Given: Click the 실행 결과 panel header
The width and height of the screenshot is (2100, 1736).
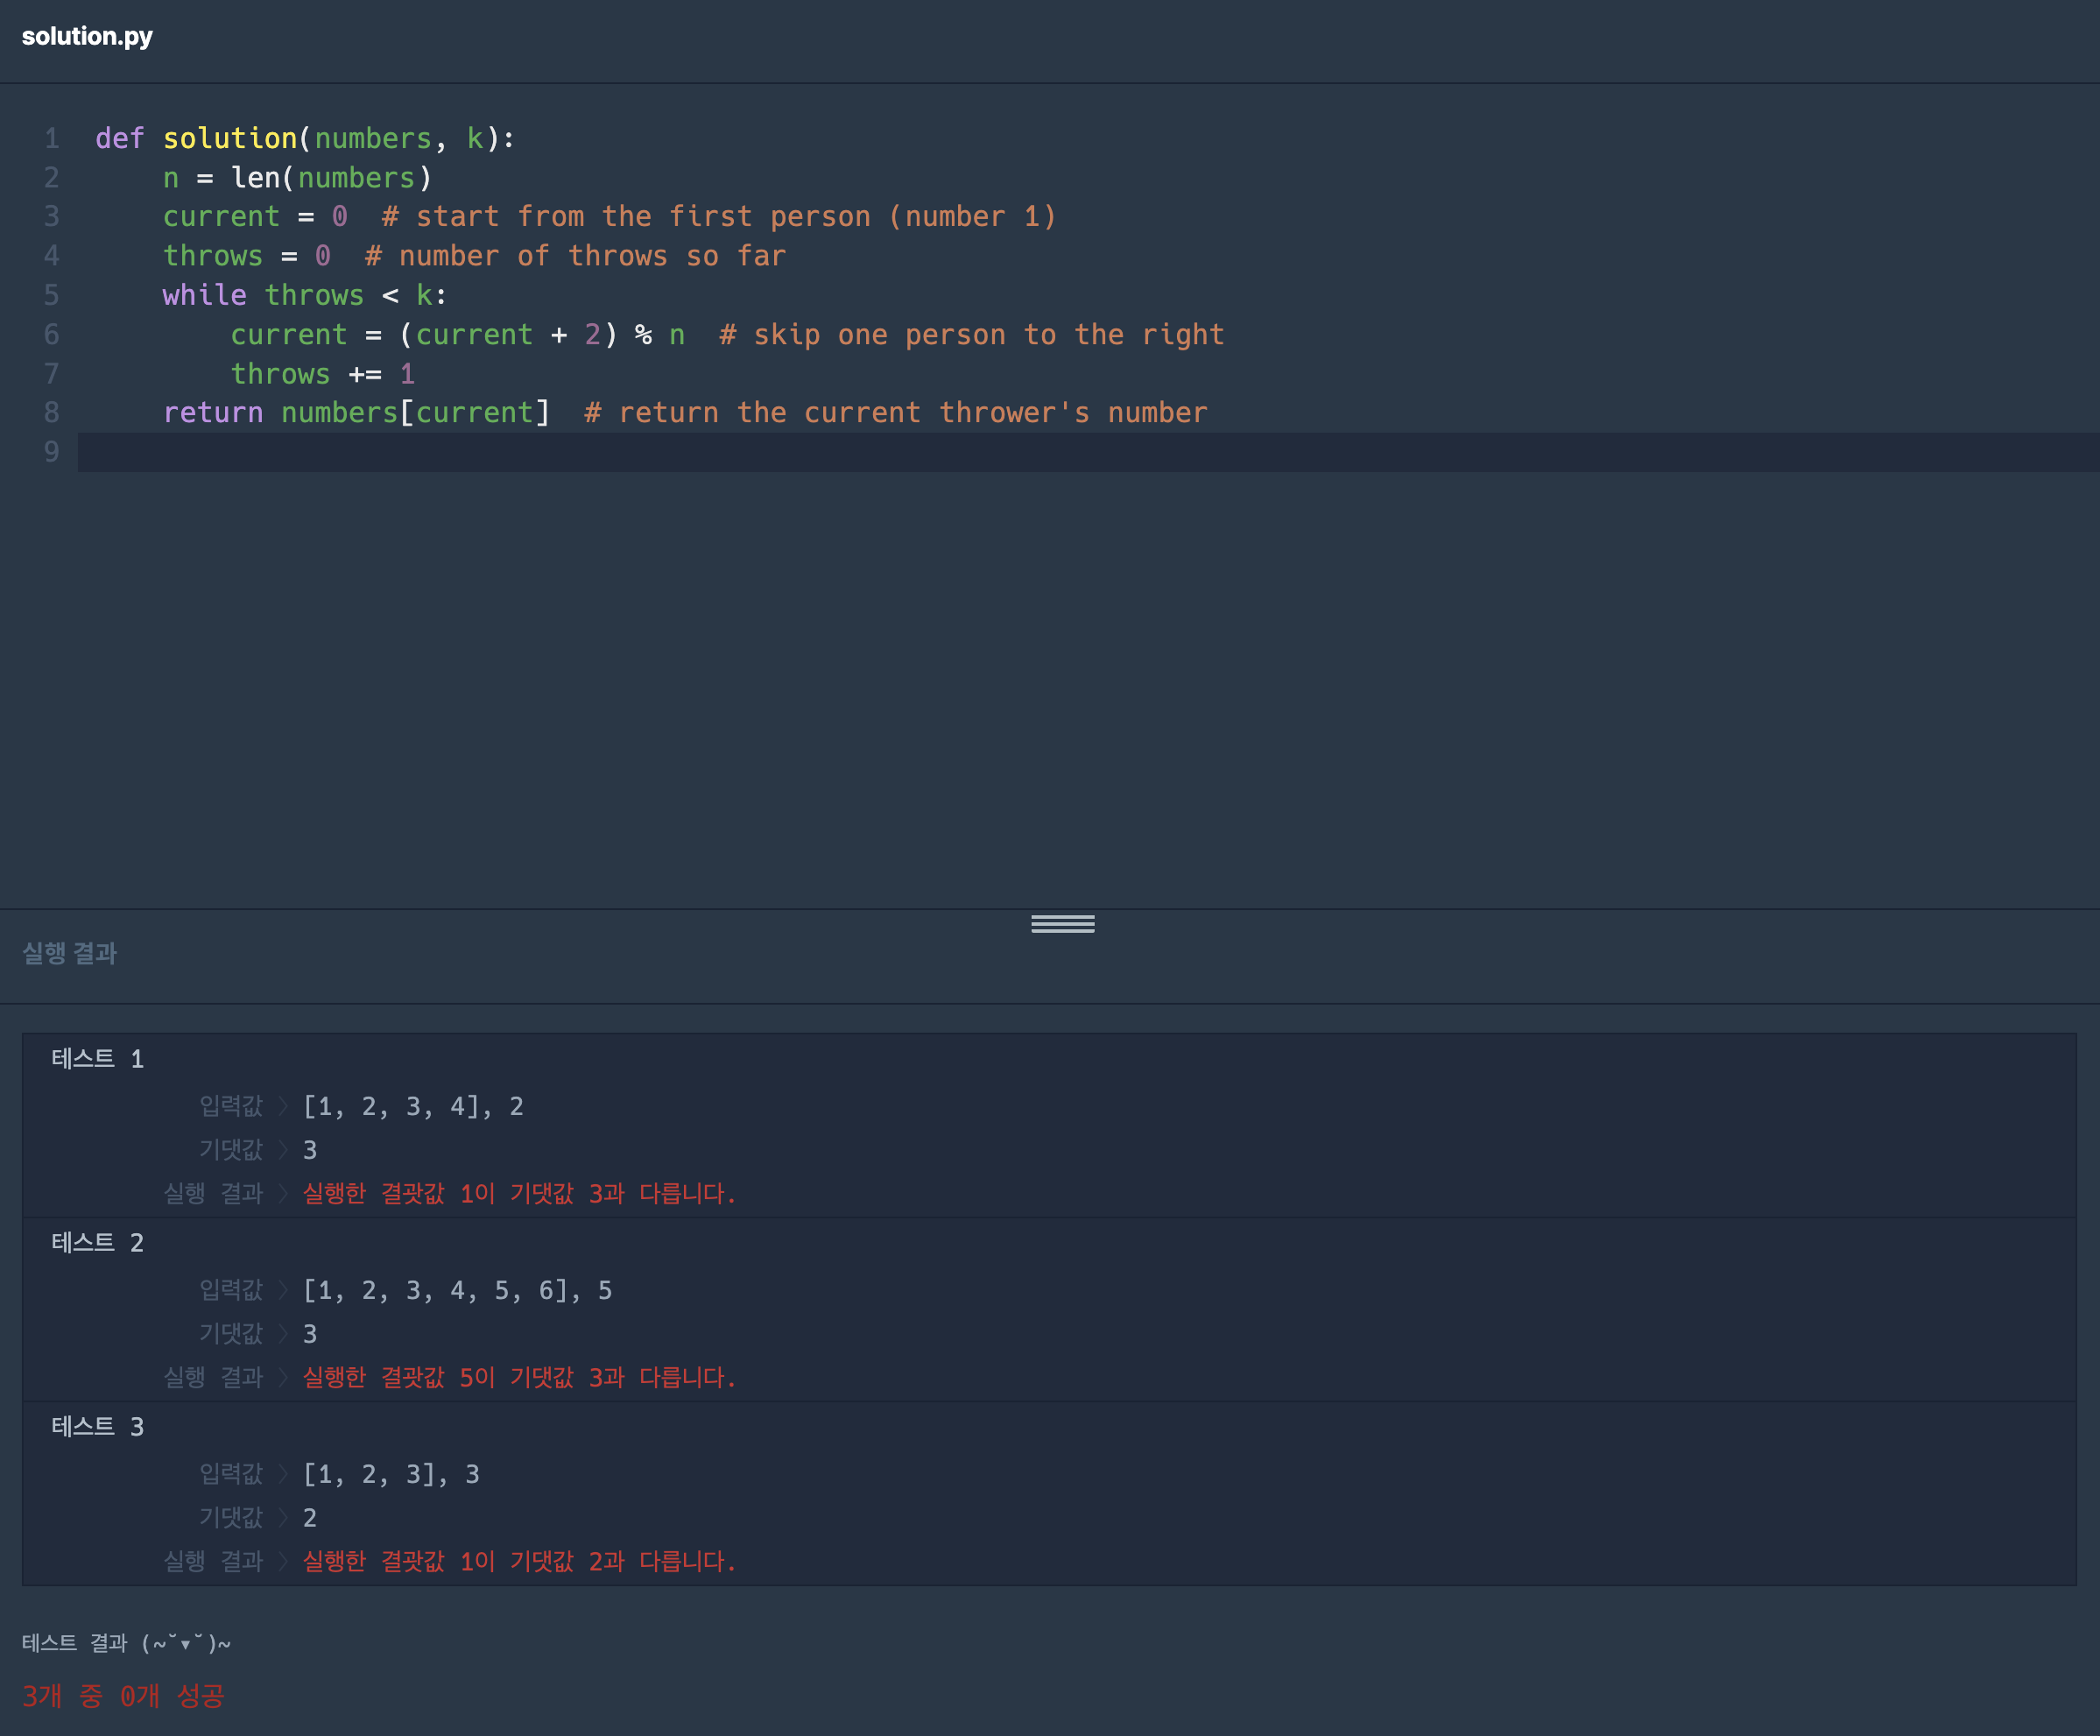Looking at the screenshot, I should [x=69, y=953].
